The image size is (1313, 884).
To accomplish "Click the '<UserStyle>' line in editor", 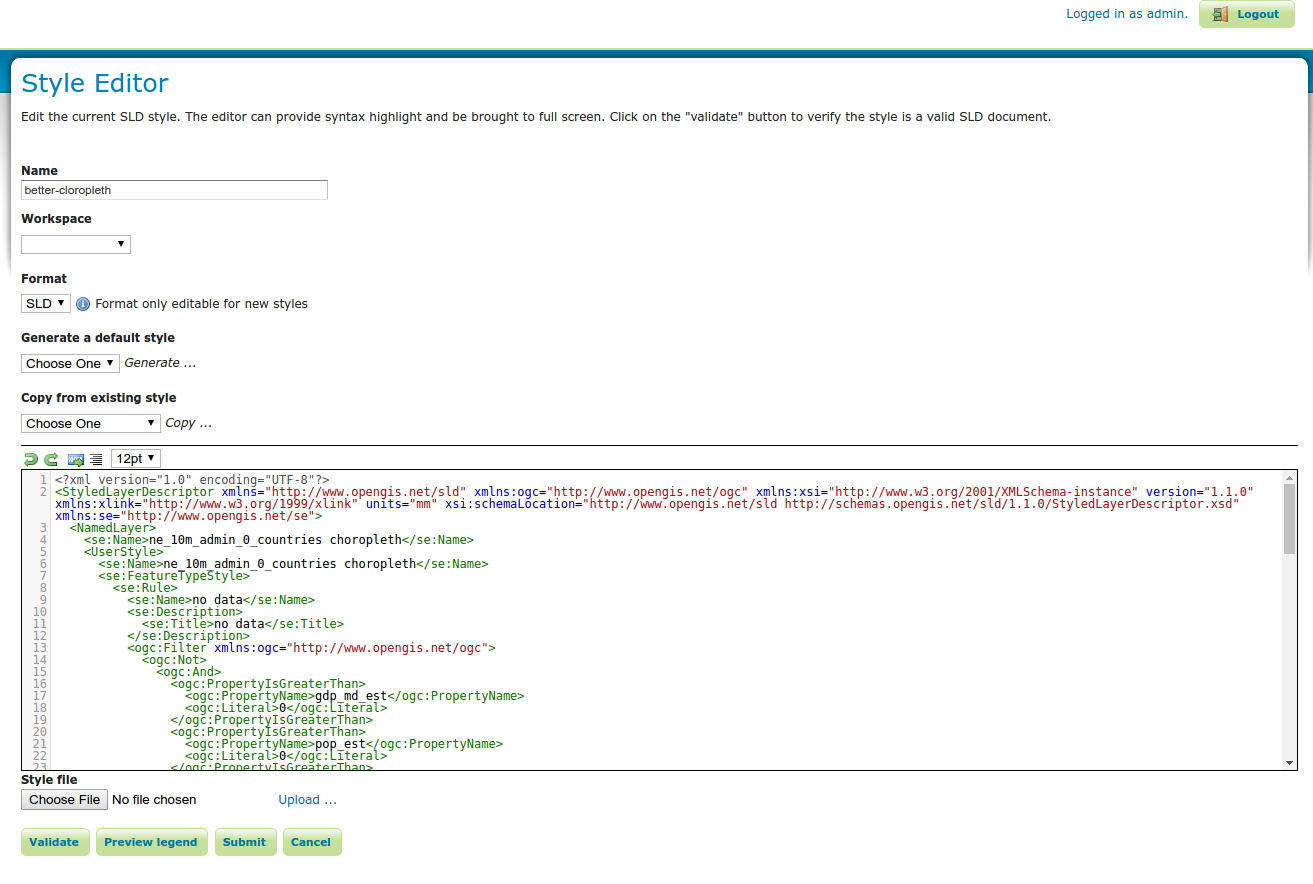I will [x=123, y=552].
